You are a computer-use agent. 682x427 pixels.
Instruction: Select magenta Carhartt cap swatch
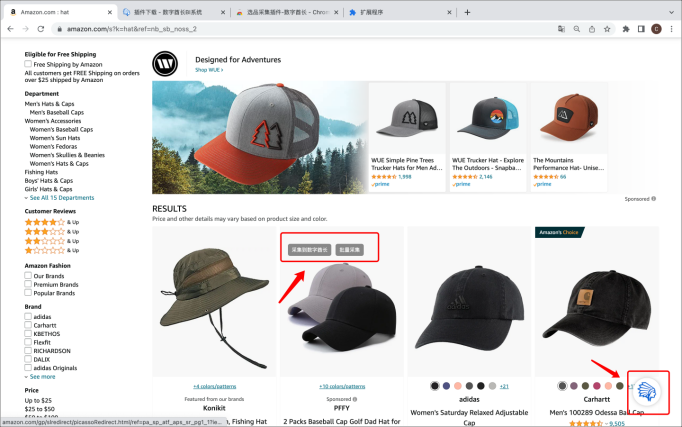coord(597,386)
